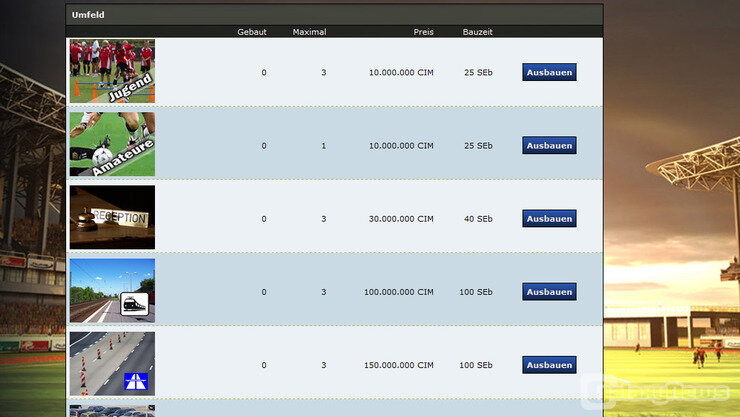740x417 pixels.
Task: Click the Jugend row price 10.000.000 CIM
Action: pos(401,72)
